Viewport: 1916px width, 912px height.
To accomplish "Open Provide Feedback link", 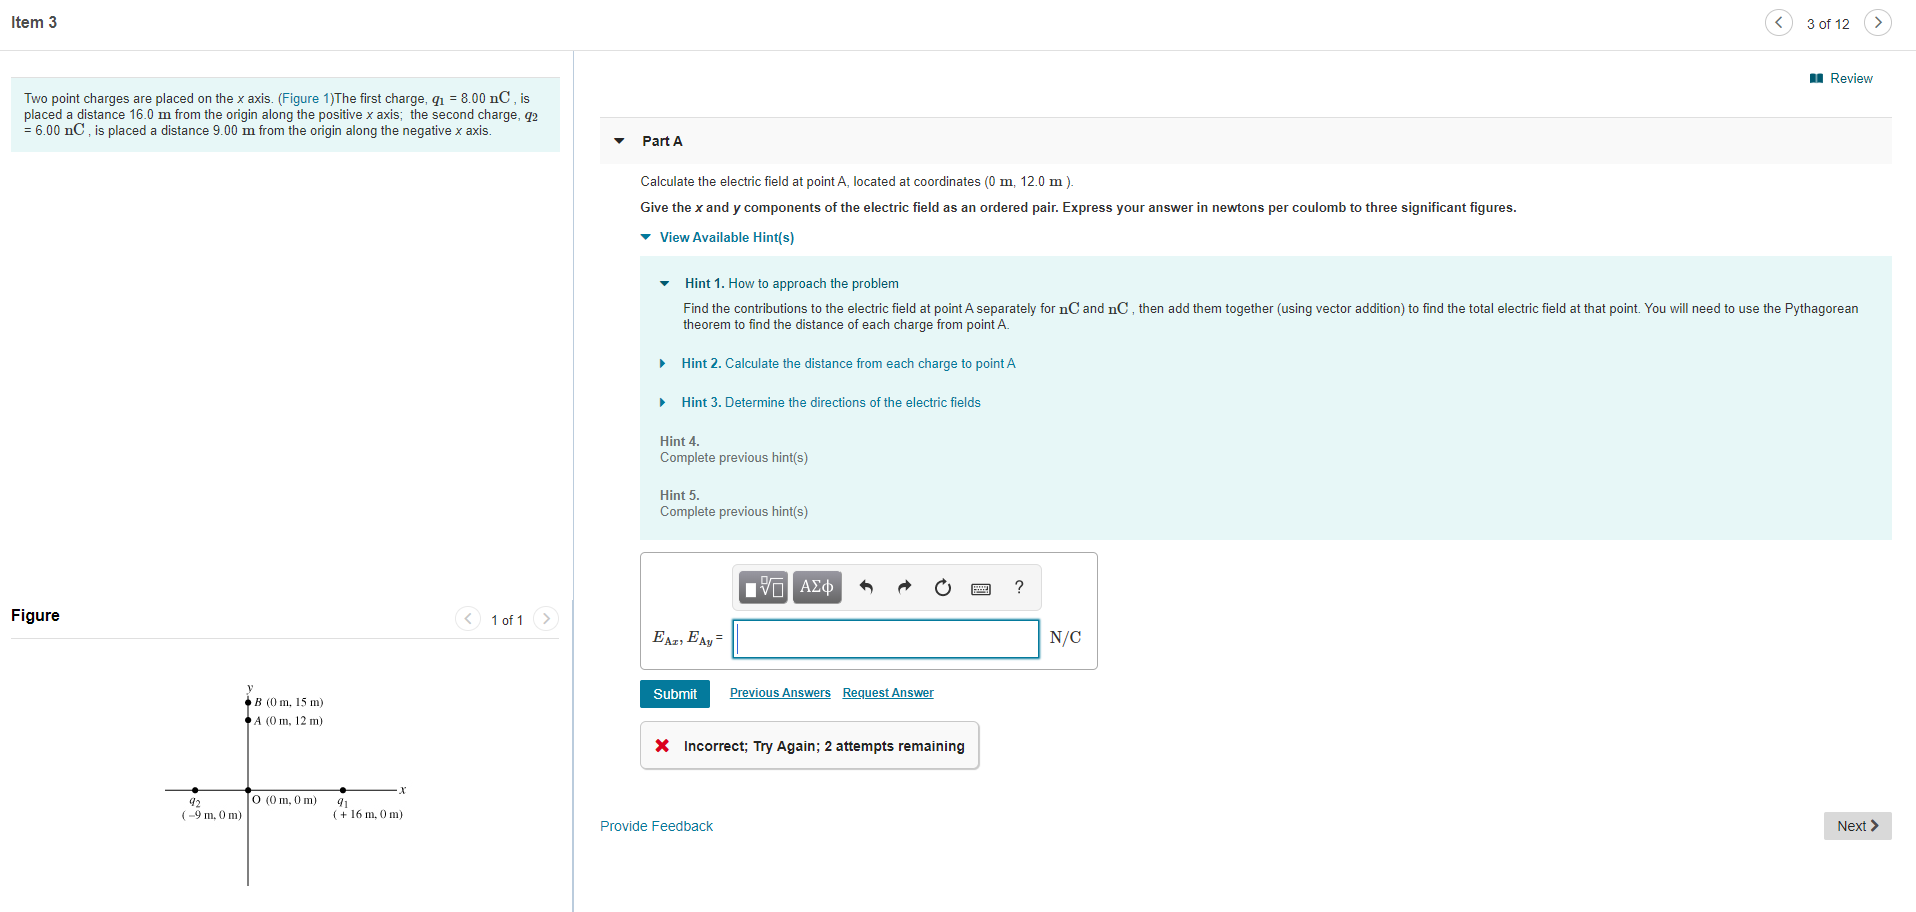I will pos(656,826).
